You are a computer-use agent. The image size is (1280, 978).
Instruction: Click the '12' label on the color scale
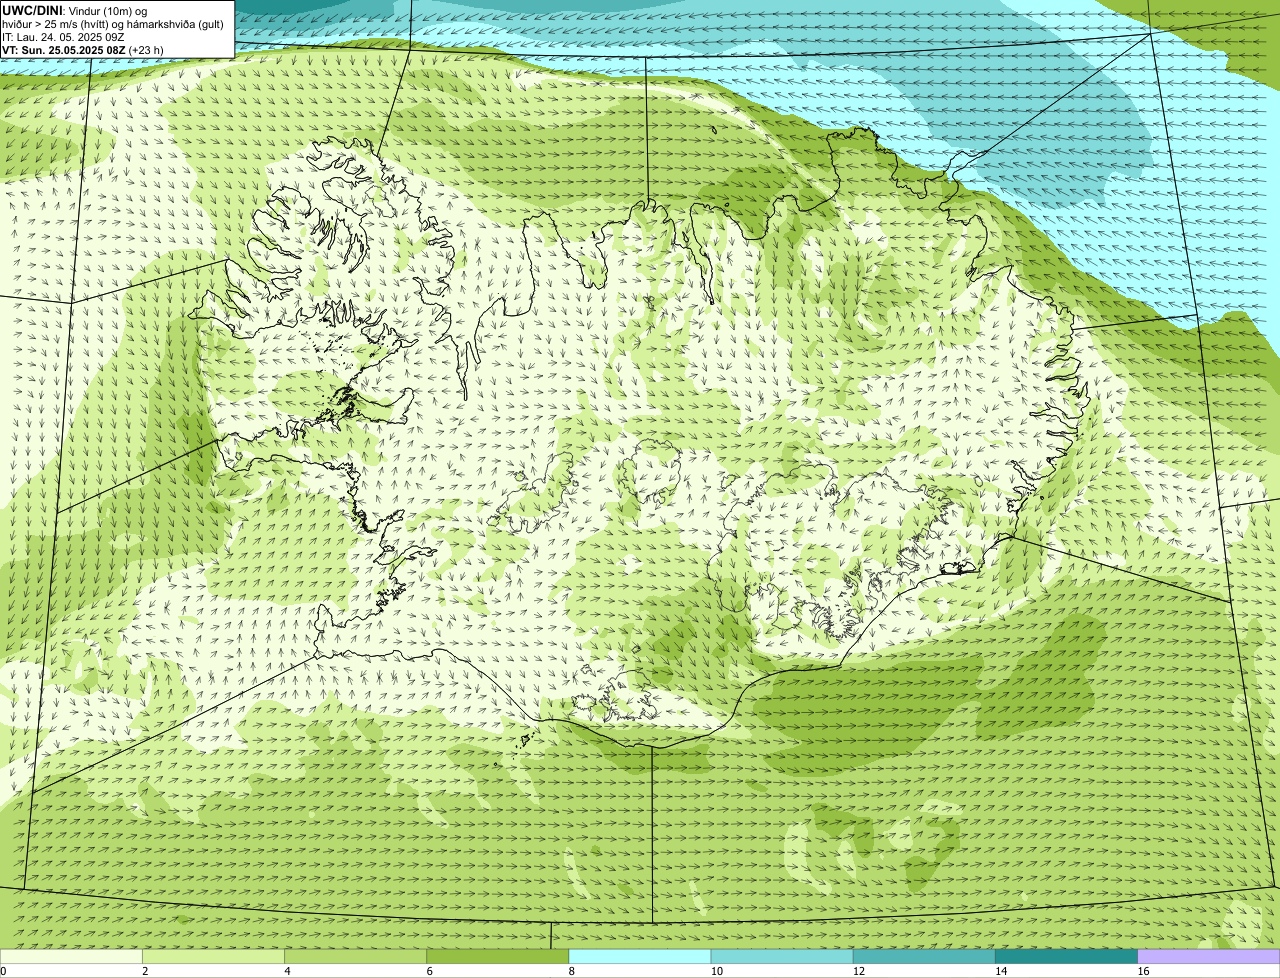click(858, 971)
